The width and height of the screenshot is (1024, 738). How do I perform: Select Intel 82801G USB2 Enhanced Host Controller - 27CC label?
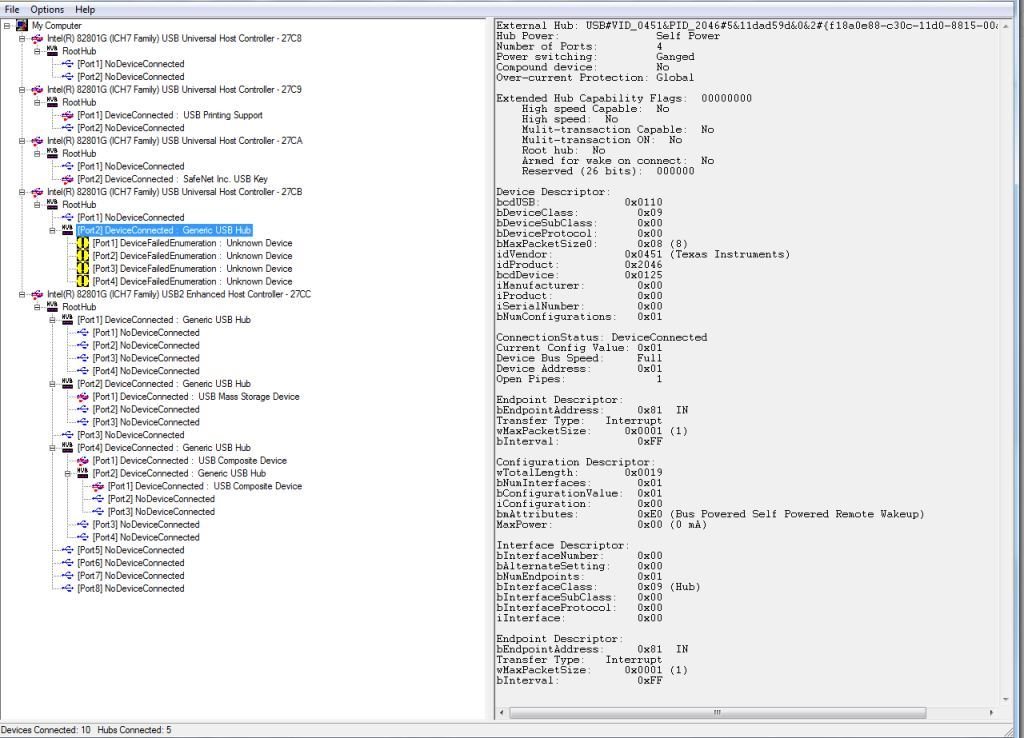179,295
